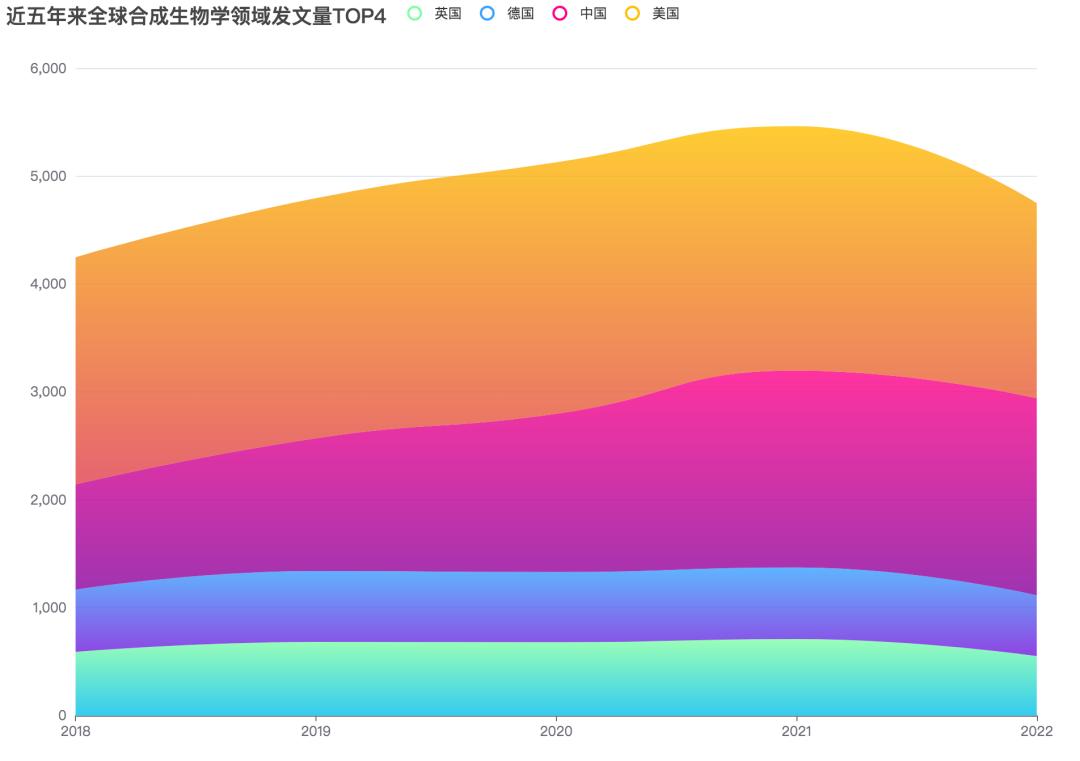Image resolution: width=1080 pixels, height=761 pixels.
Task: Hide the 美国 series via legend label
Action: tap(666, 13)
